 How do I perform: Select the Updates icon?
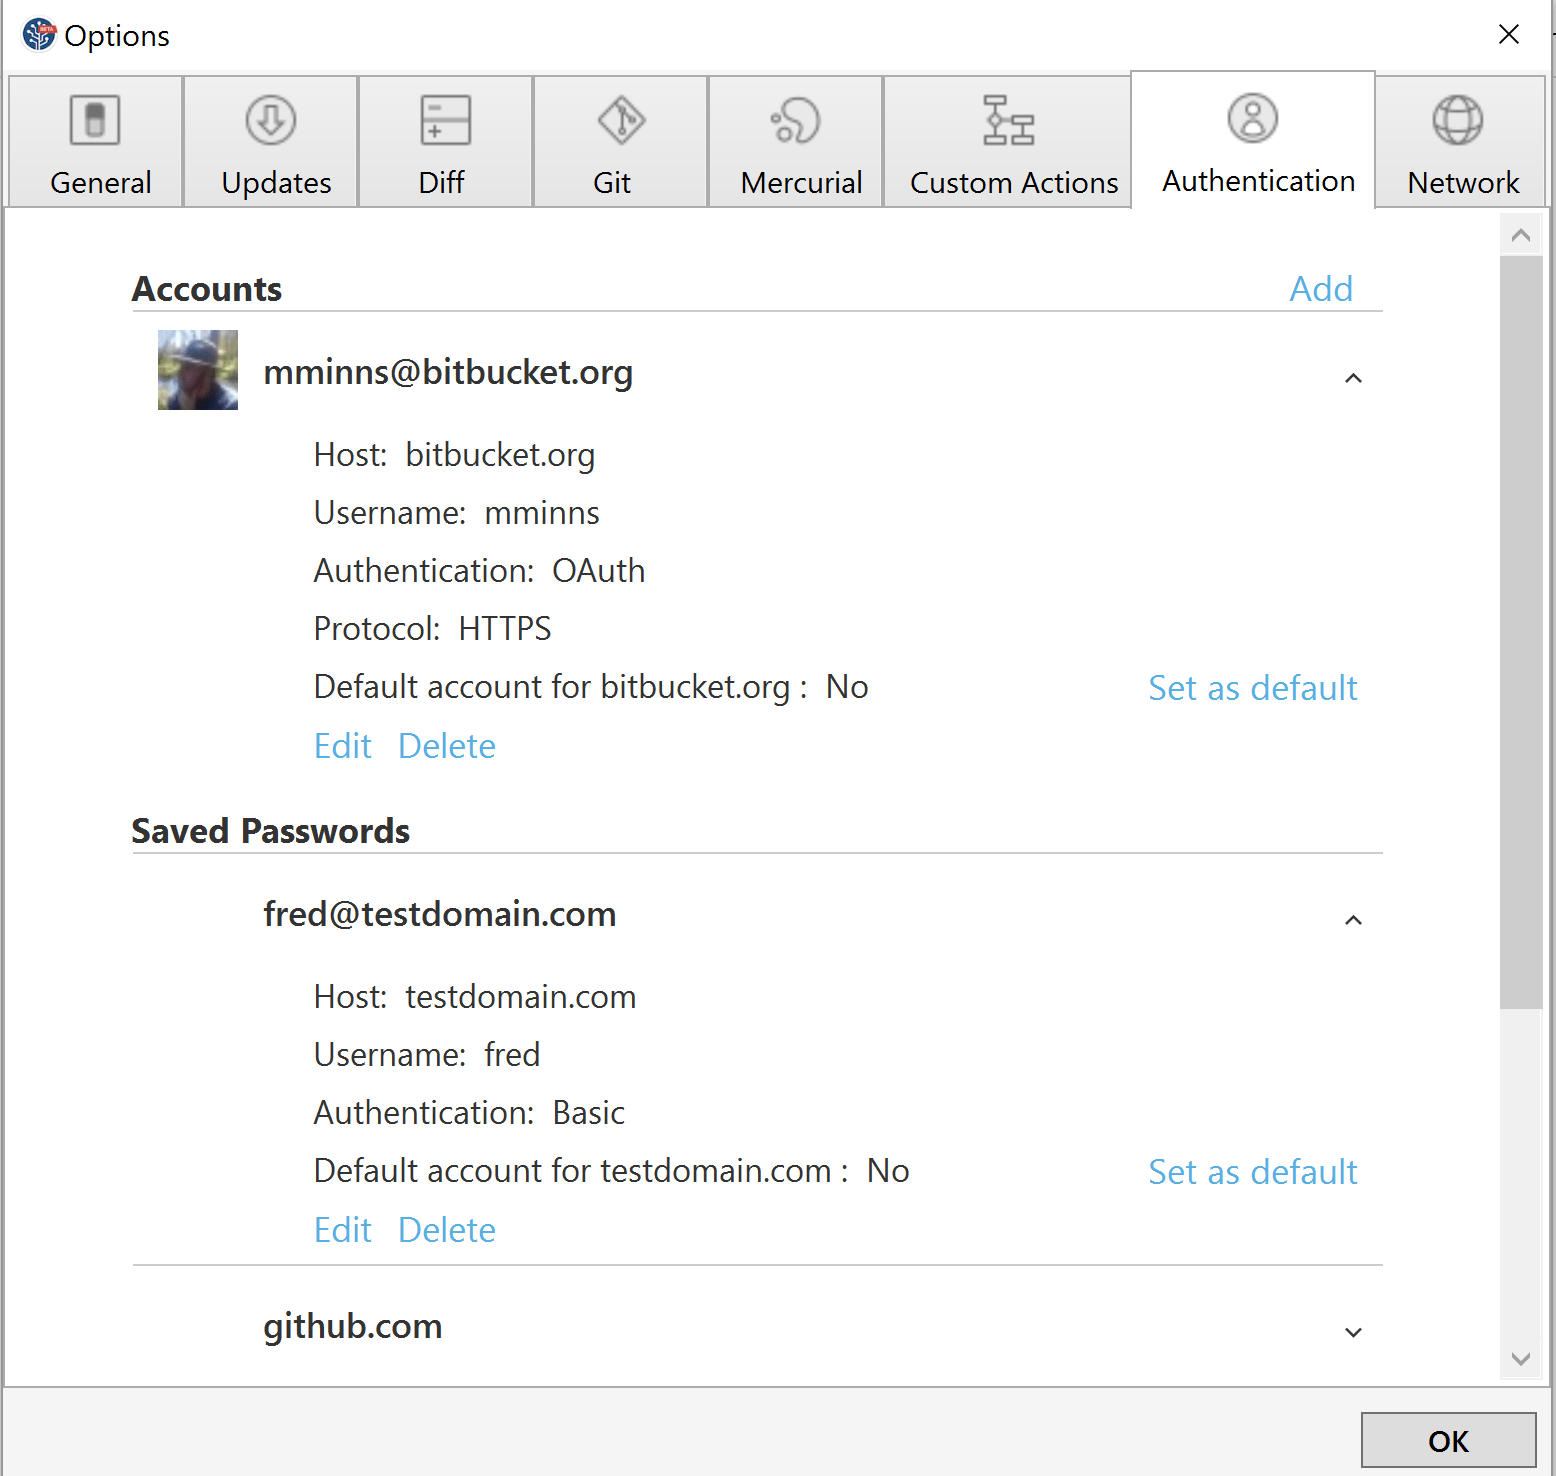click(270, 118)
